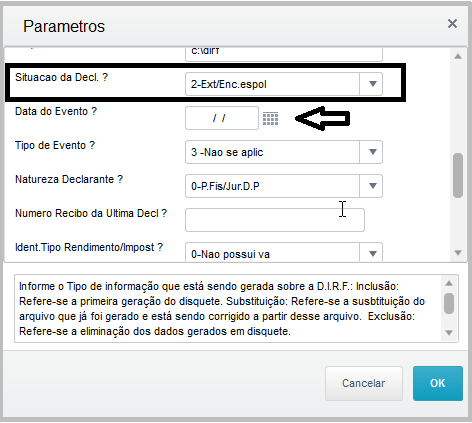Click the Data do Evento date field

point(222,118)
